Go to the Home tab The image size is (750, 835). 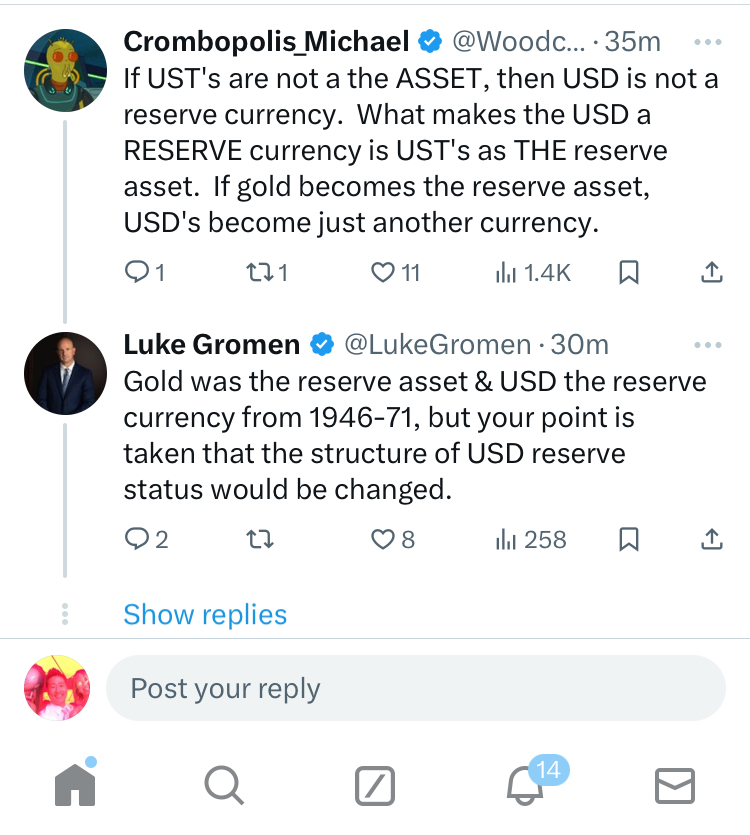[x=75, y=785]
